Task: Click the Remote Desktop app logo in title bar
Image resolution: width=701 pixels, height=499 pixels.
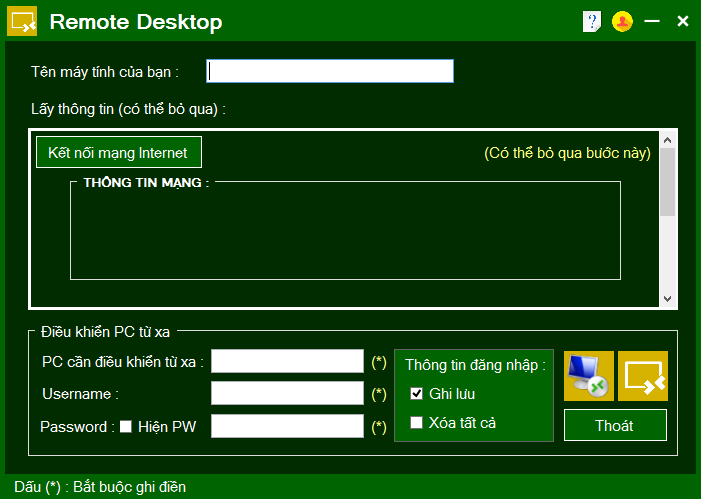Action: pyautogui.click(x=23, y=21)
